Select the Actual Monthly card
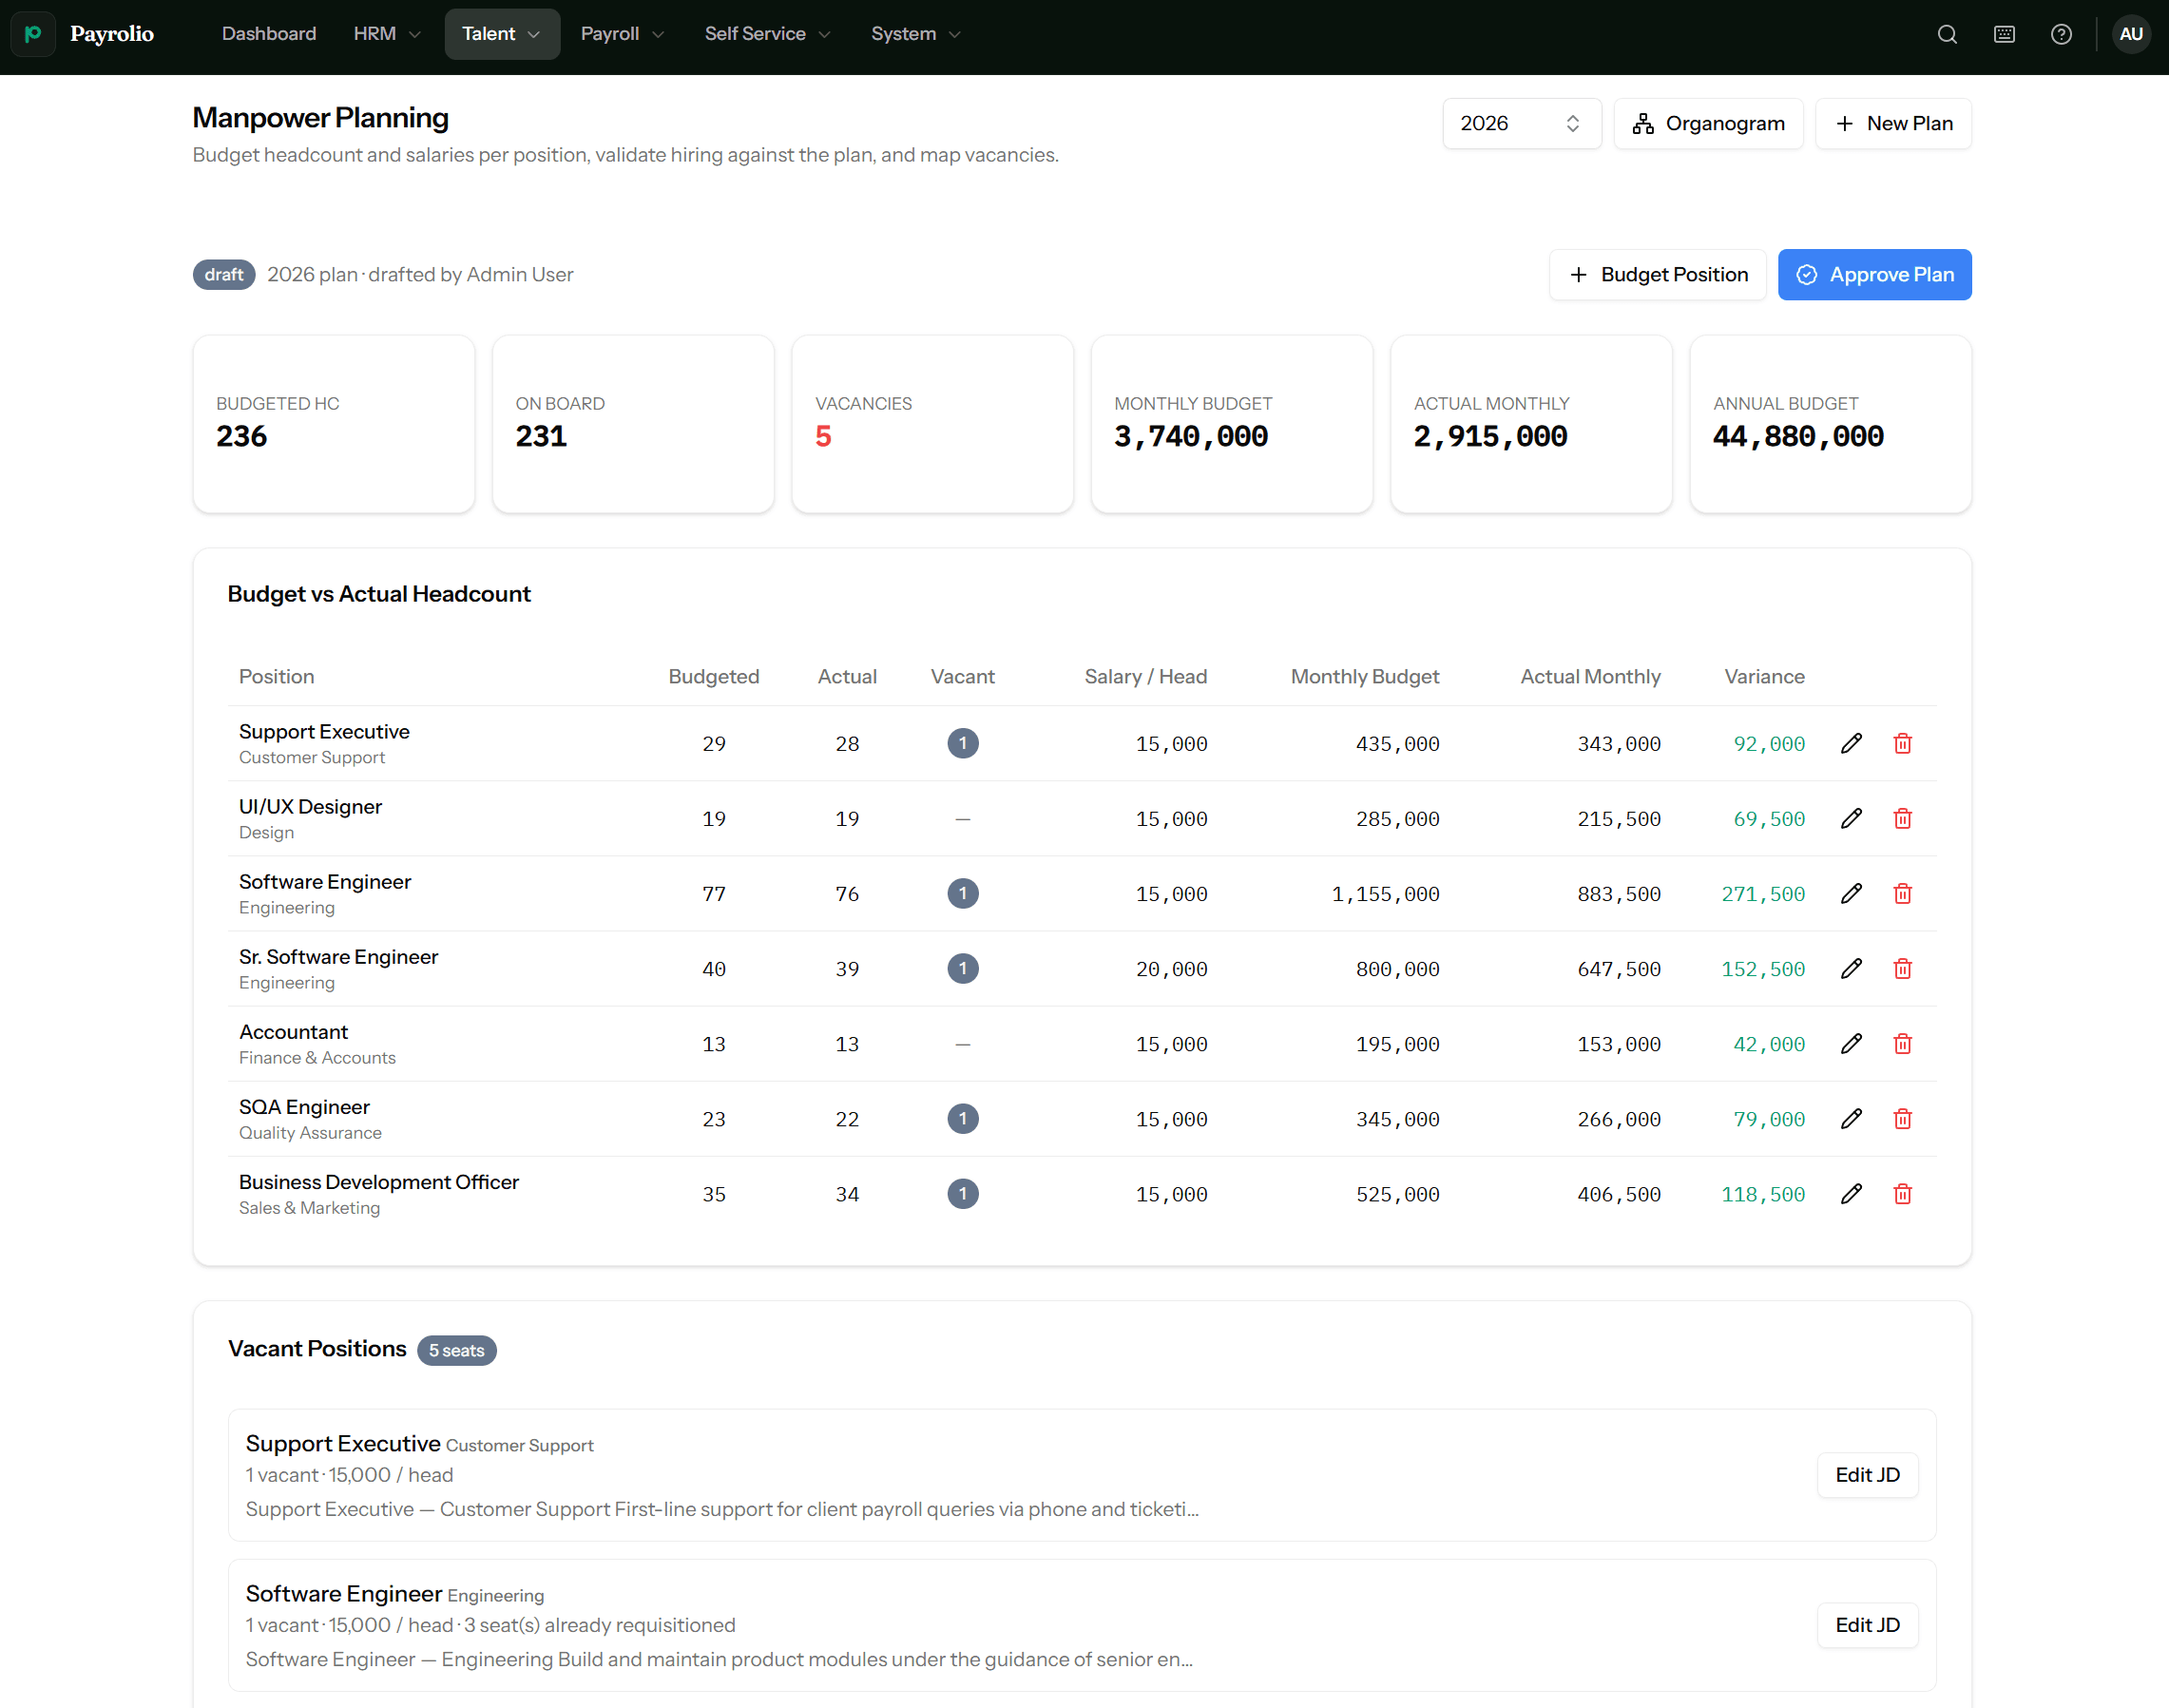Viewport: 2169px width, 1708px height. [x=1531, y=423]
